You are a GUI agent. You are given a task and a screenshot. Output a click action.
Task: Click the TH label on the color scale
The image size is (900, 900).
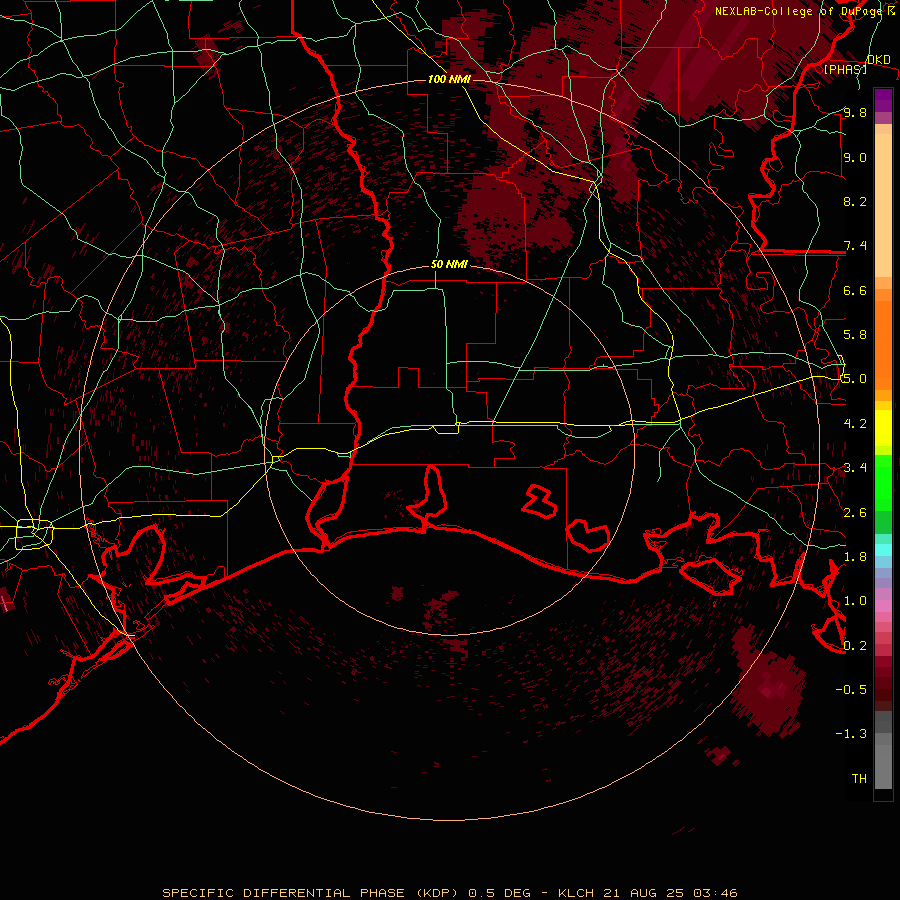(859, 778)
